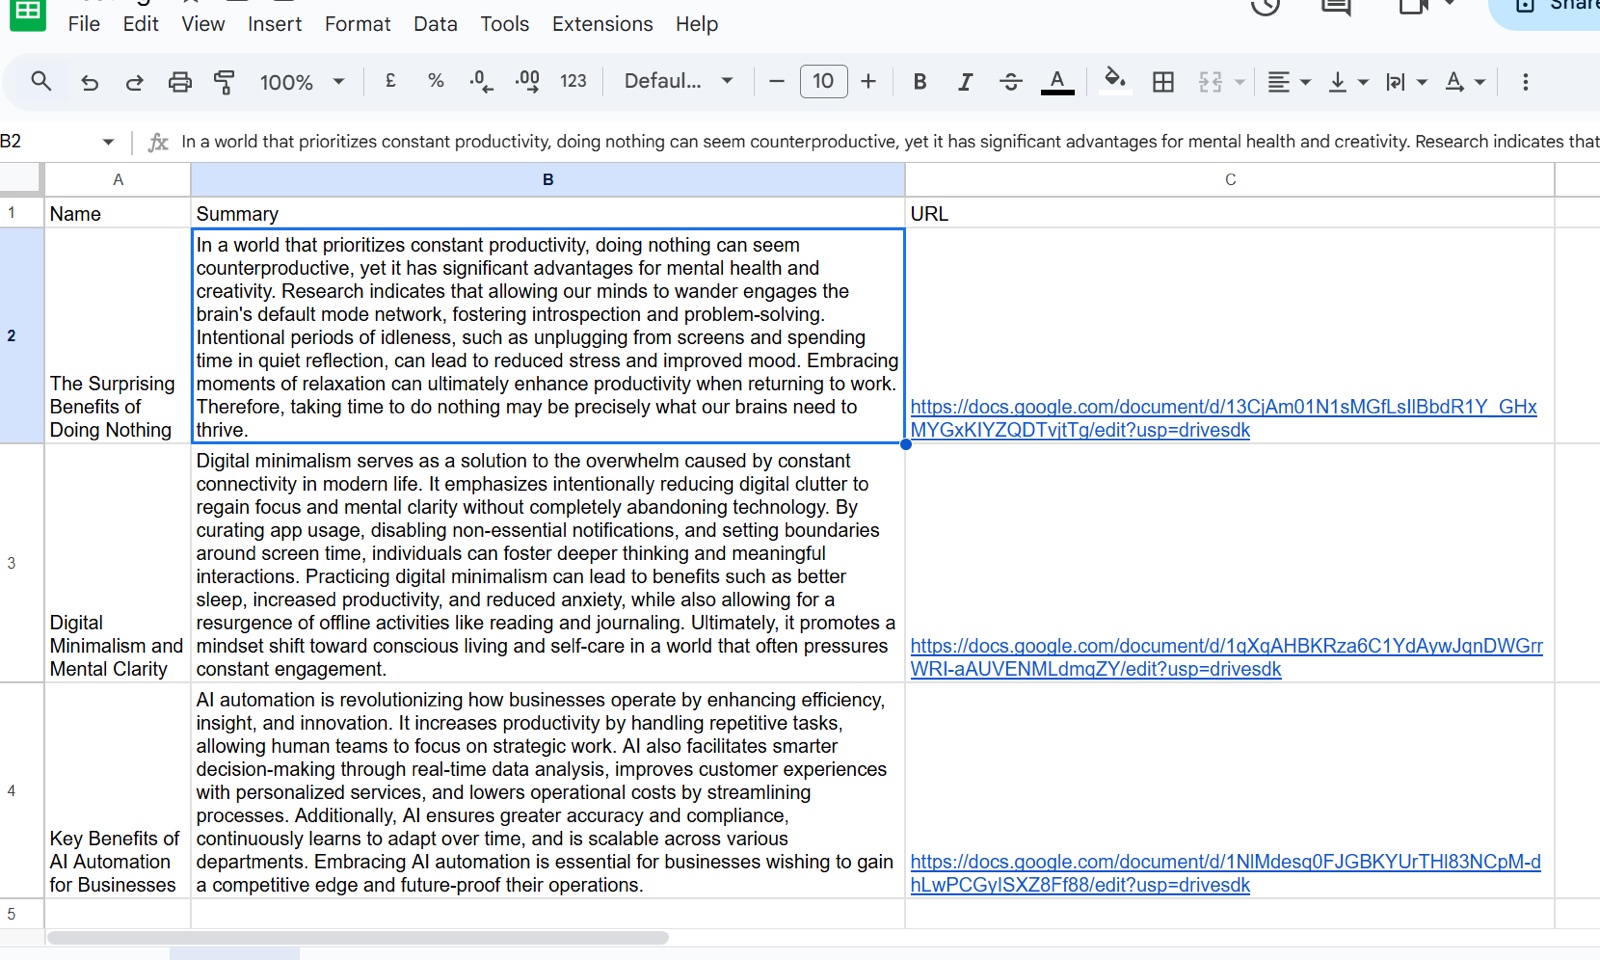Select column A header

pos(118,180)
